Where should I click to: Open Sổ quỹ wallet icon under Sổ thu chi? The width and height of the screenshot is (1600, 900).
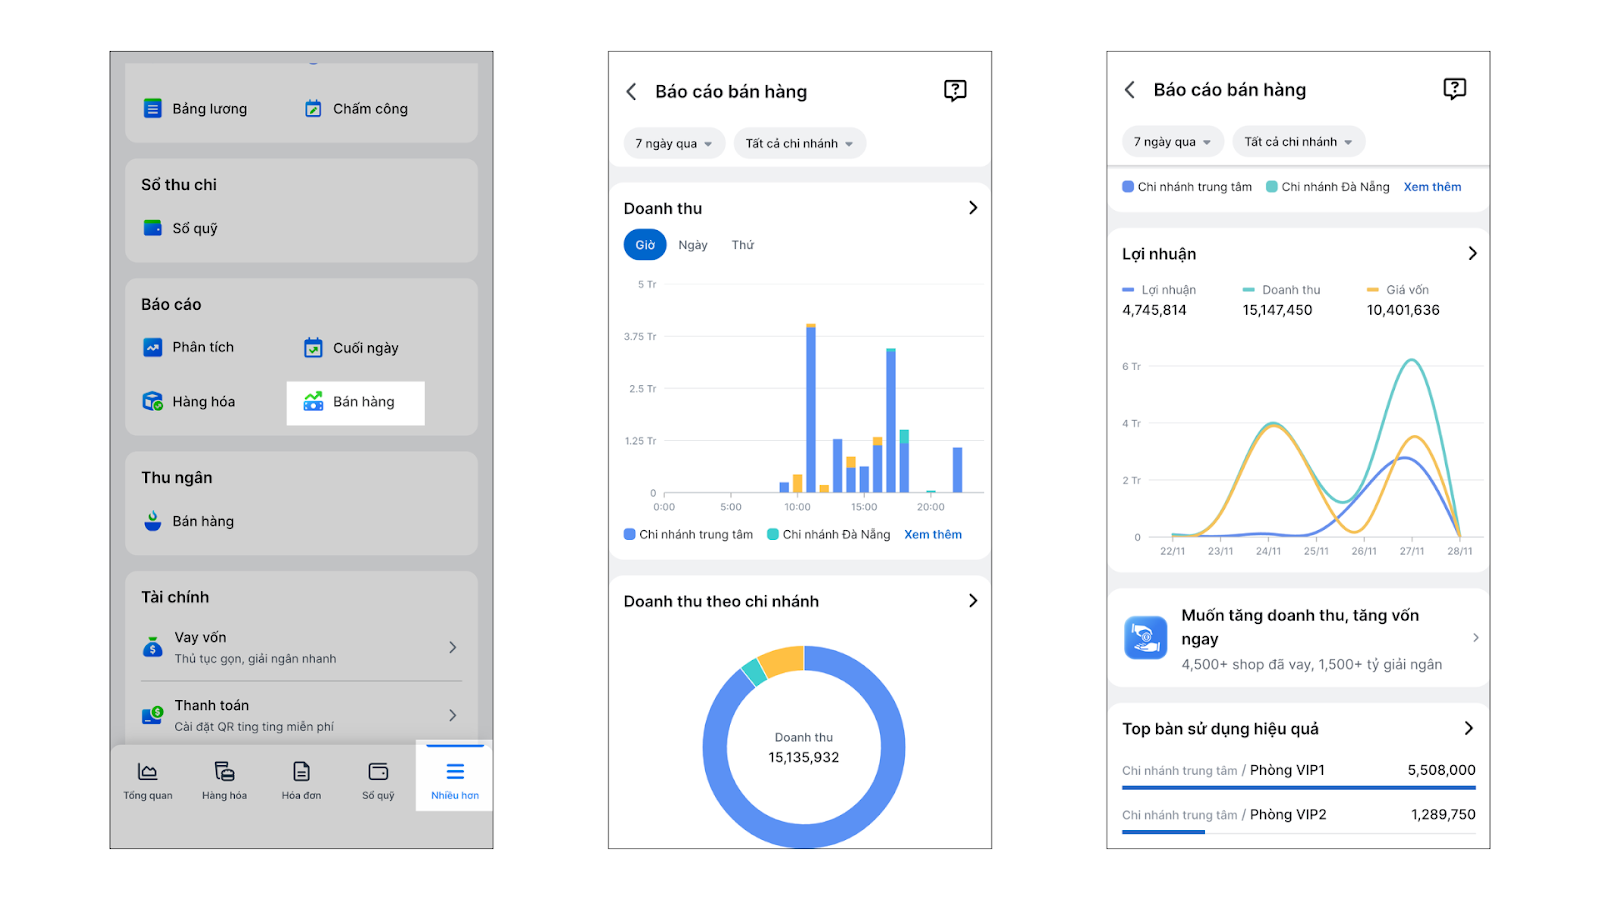click(x=152, y=228)
